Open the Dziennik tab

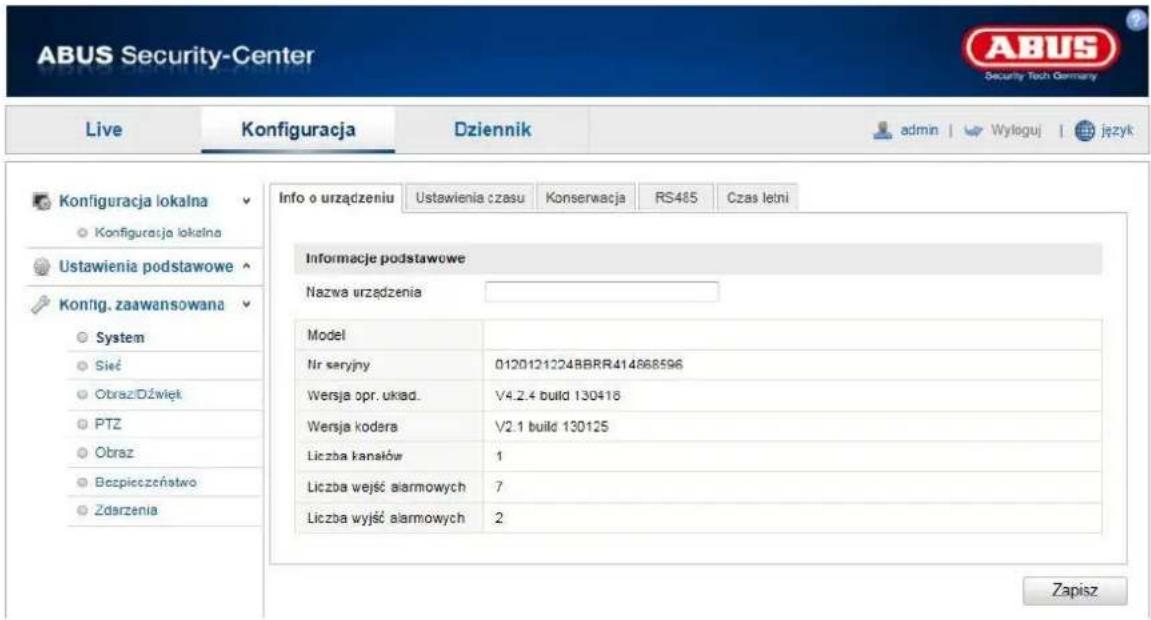[492, 130]
